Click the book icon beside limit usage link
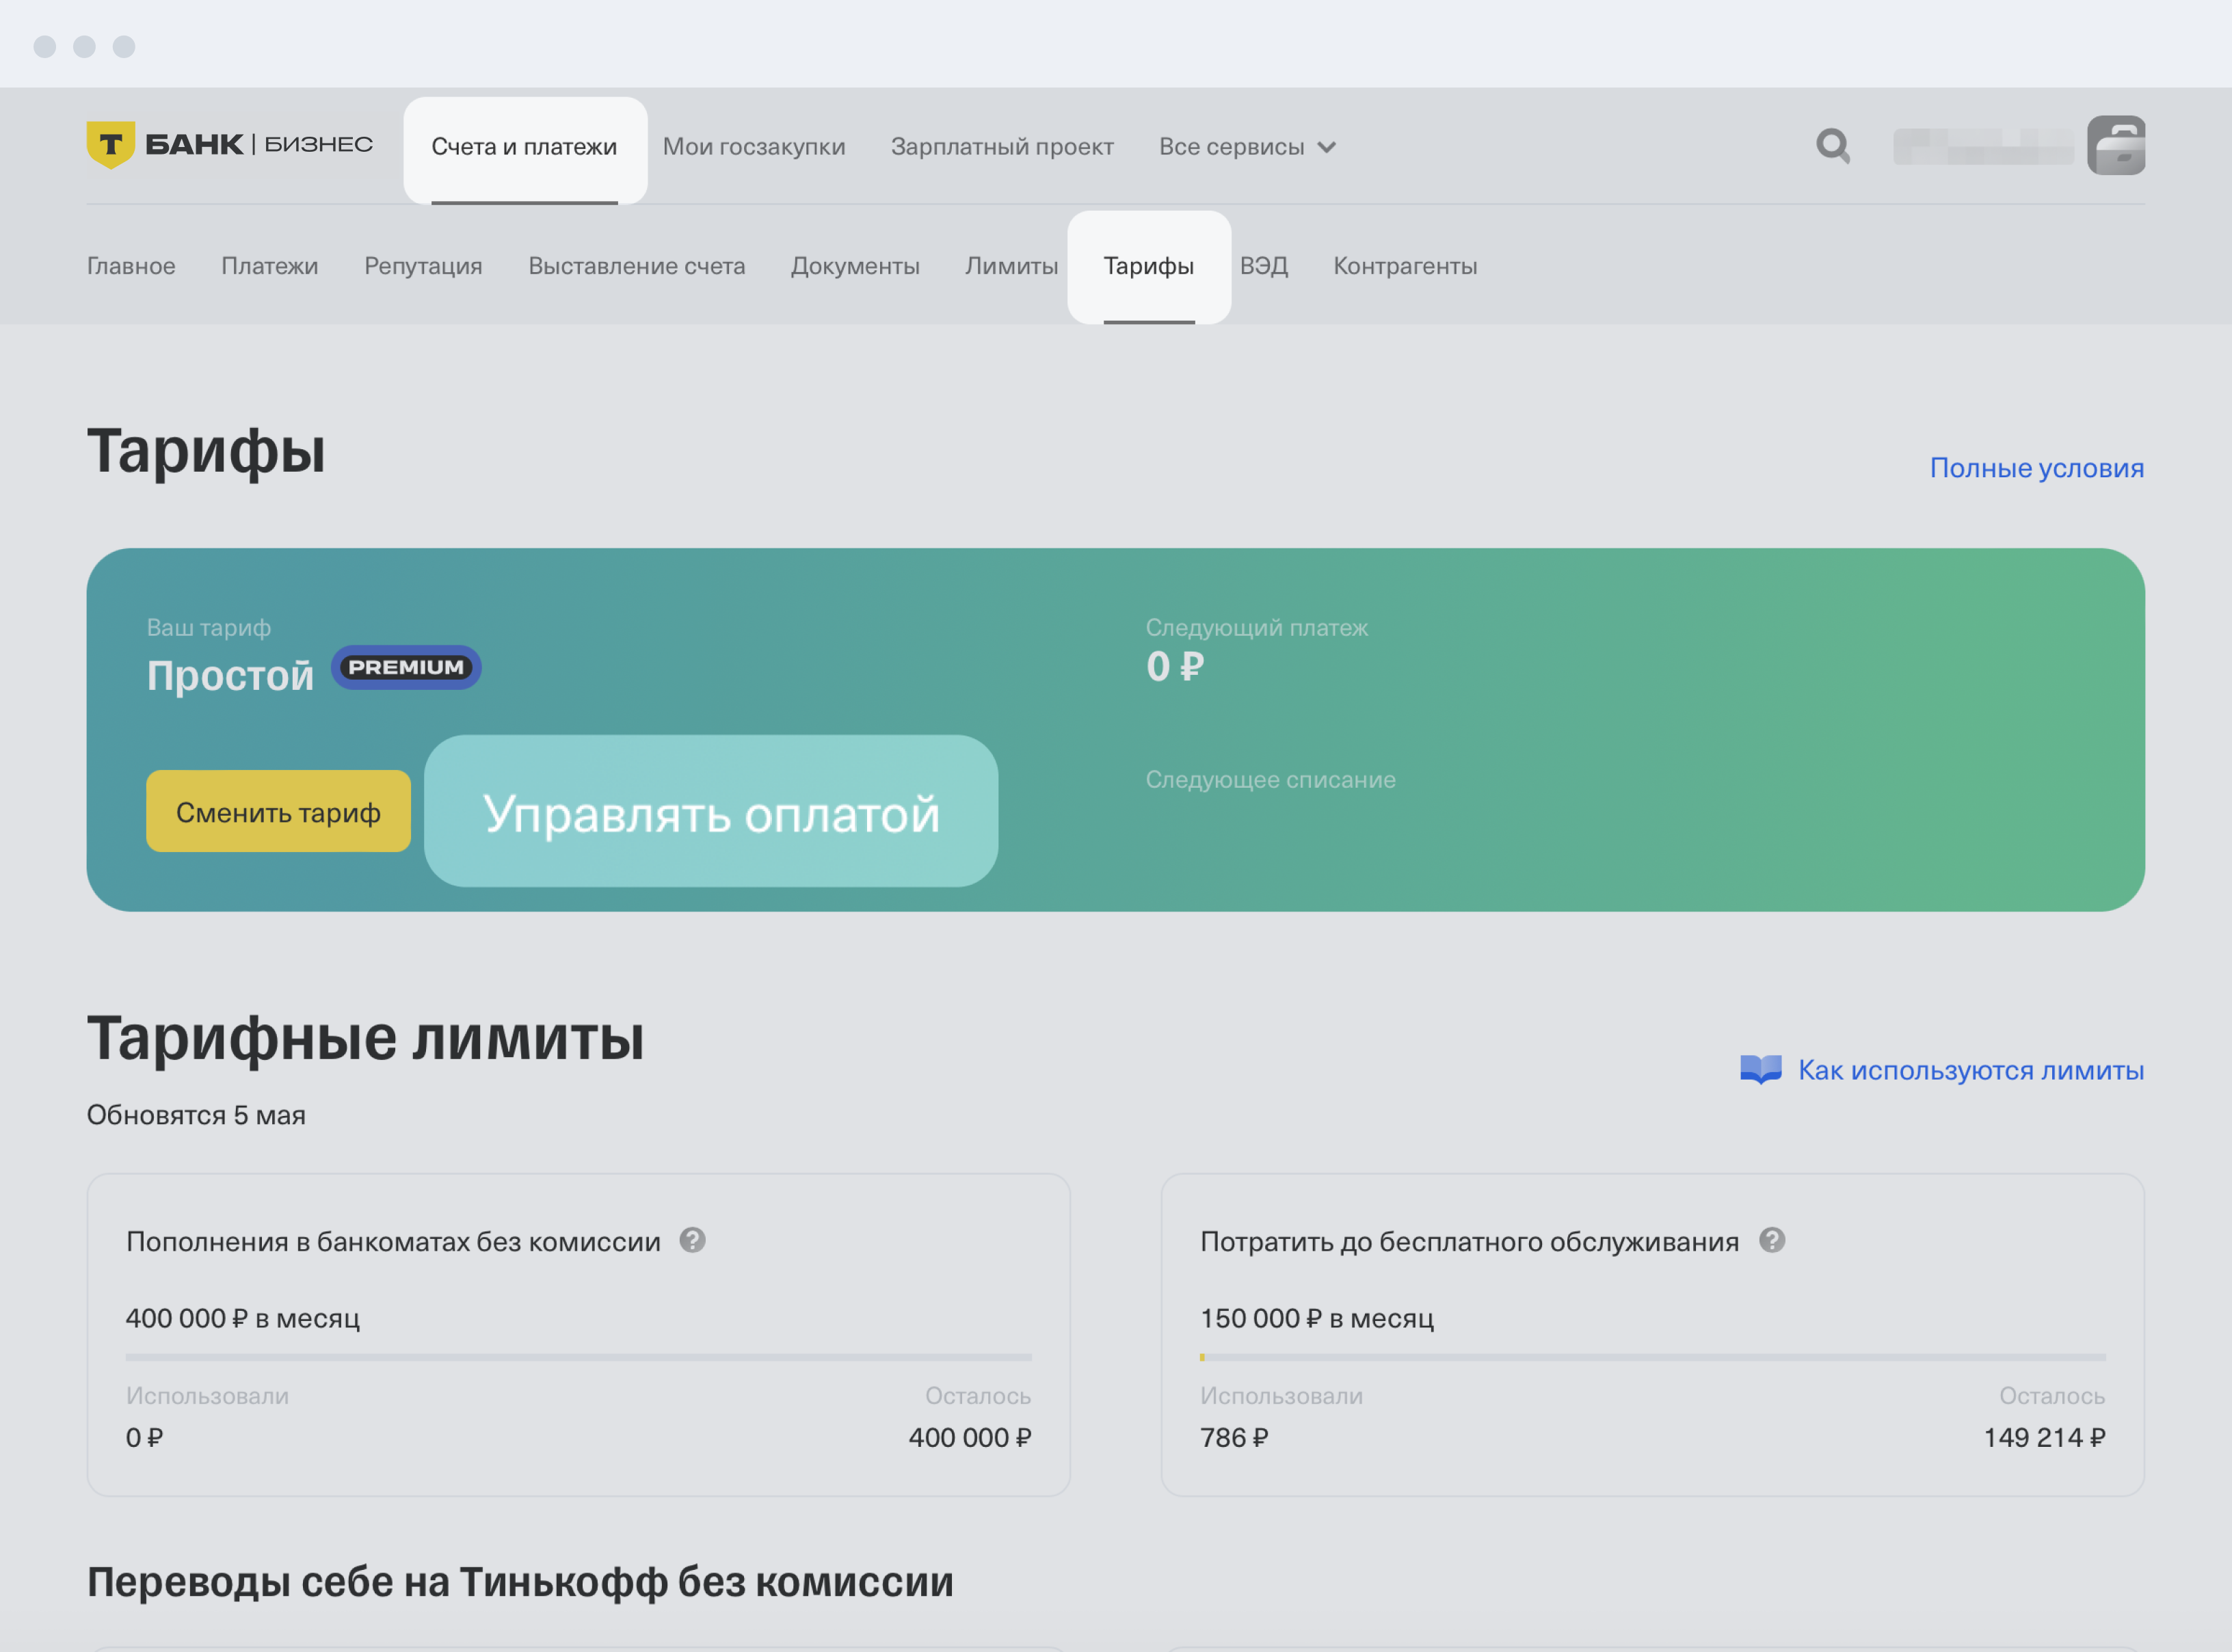 click(1760, 1070)
